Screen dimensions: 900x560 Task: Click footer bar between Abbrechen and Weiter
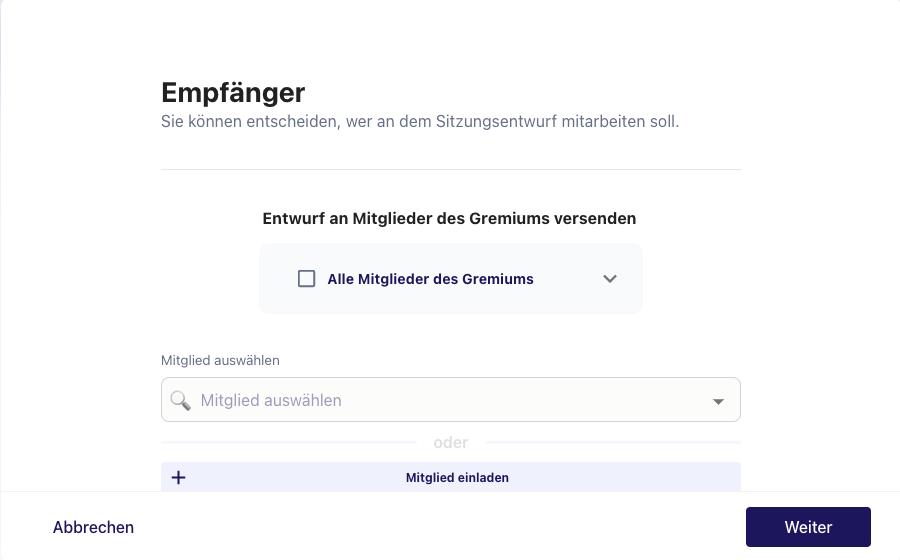click(x=440, y=527)
